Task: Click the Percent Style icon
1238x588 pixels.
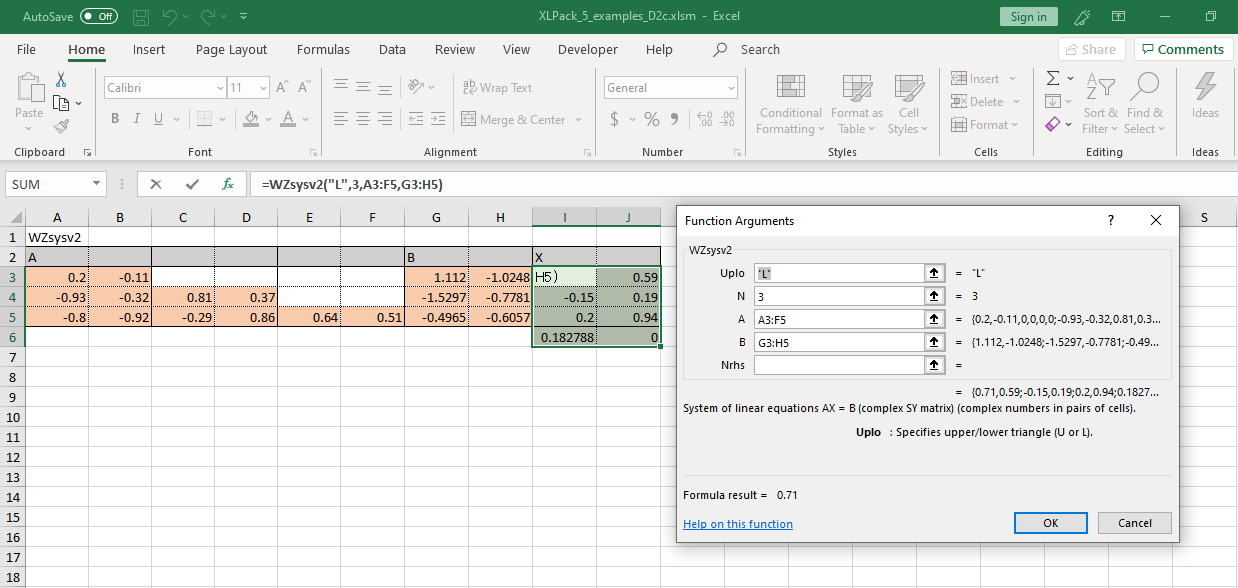Action: (652, 119)
